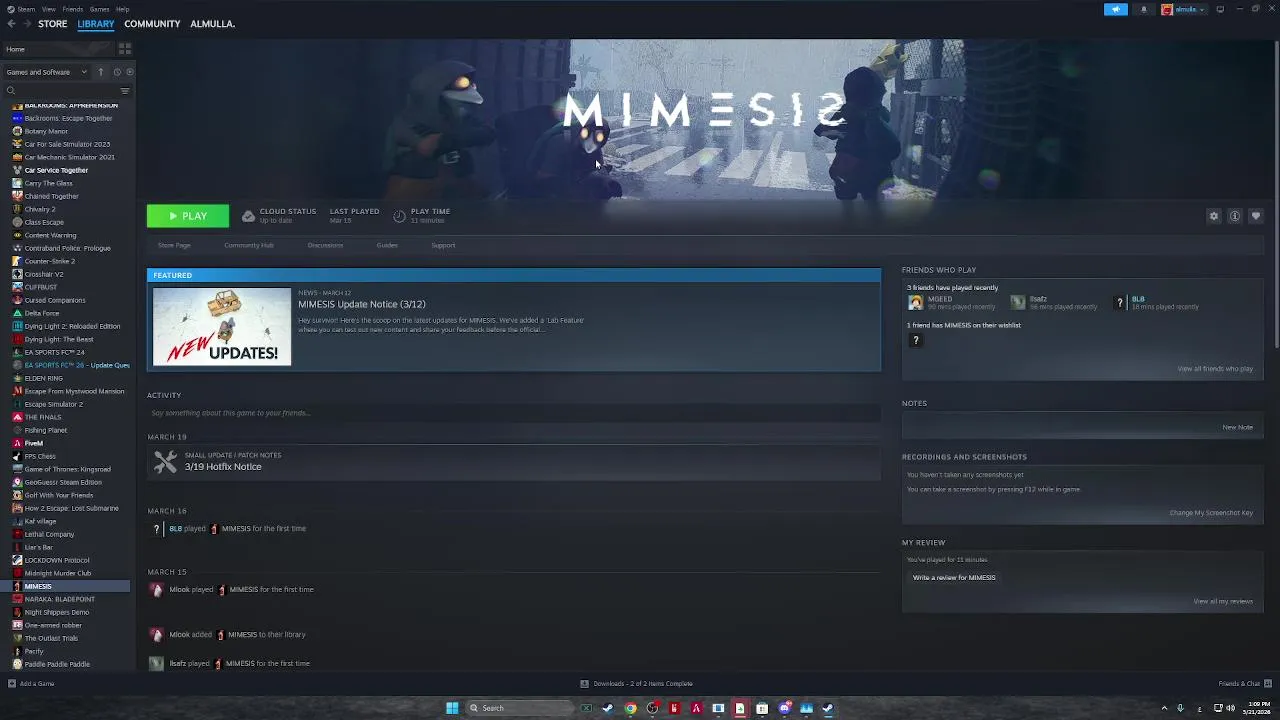The image size is (1280, 720).
Task: Open MIMESIS Store Page link
Action: 174,245
